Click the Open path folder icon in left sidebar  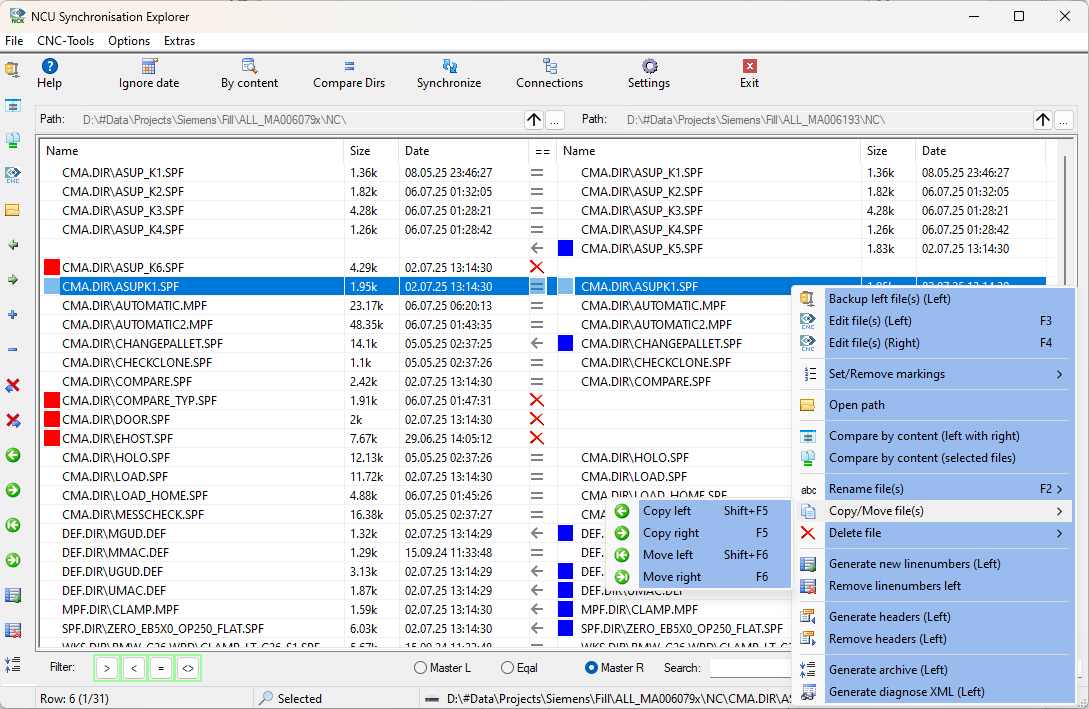[13, 210]
